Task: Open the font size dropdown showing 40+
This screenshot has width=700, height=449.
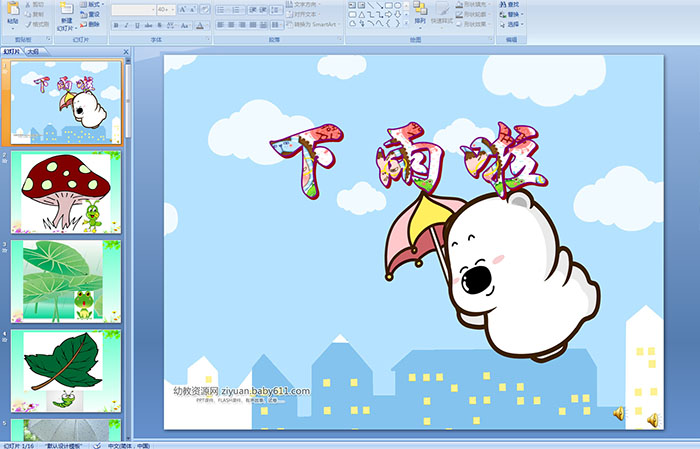Action: point(166,9)
